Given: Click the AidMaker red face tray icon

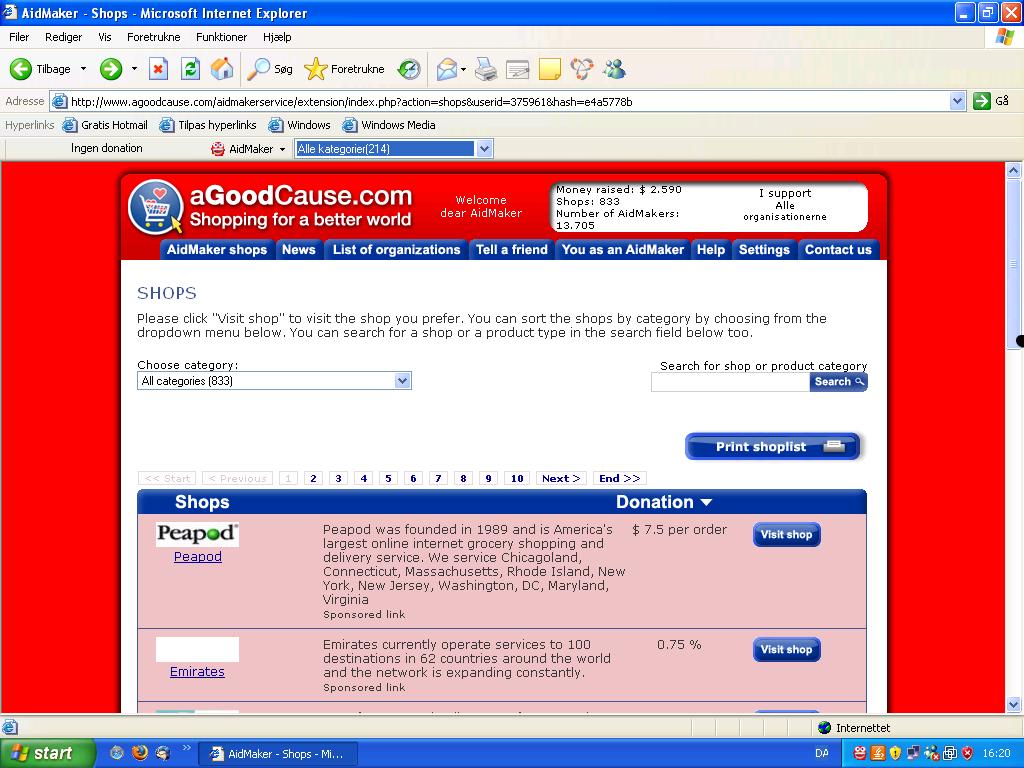Looking at the screenshot, I should click(x=859, y=753).
